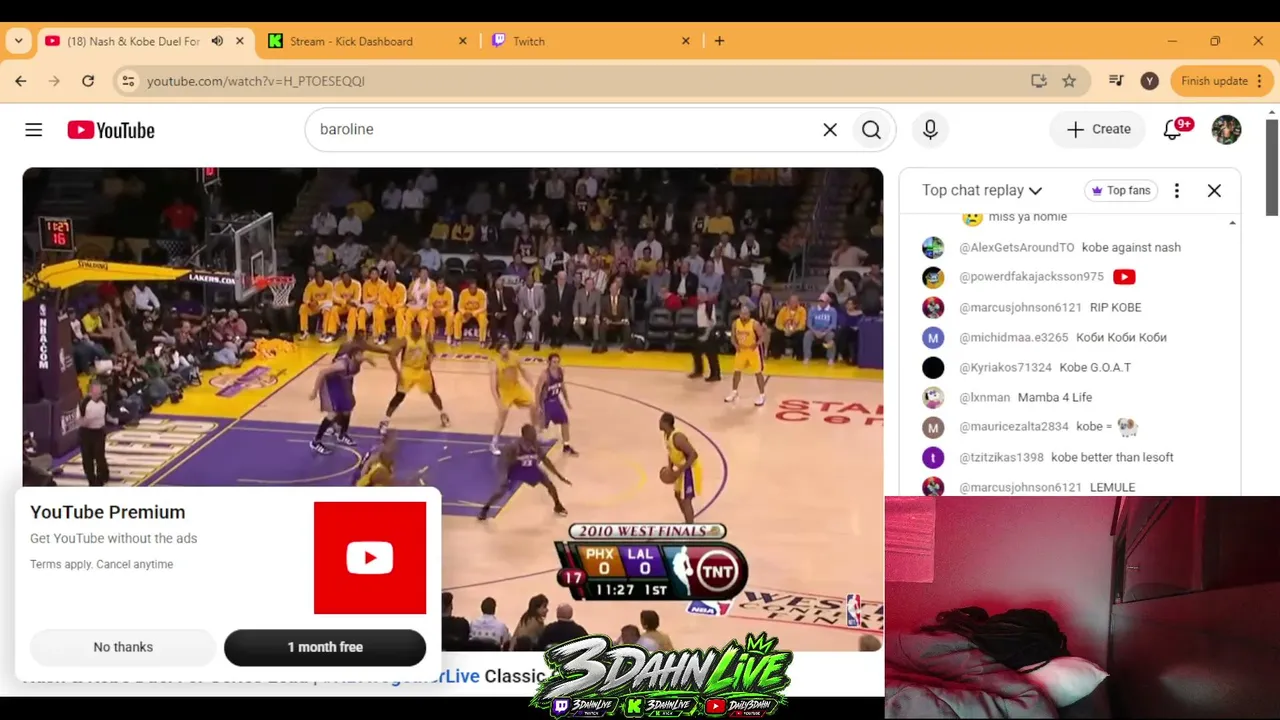The height and width of the screenshot is (720, 1280).
Task: Mute the YouTube tab via its speaker icon
Action: (x=217, y=41)
